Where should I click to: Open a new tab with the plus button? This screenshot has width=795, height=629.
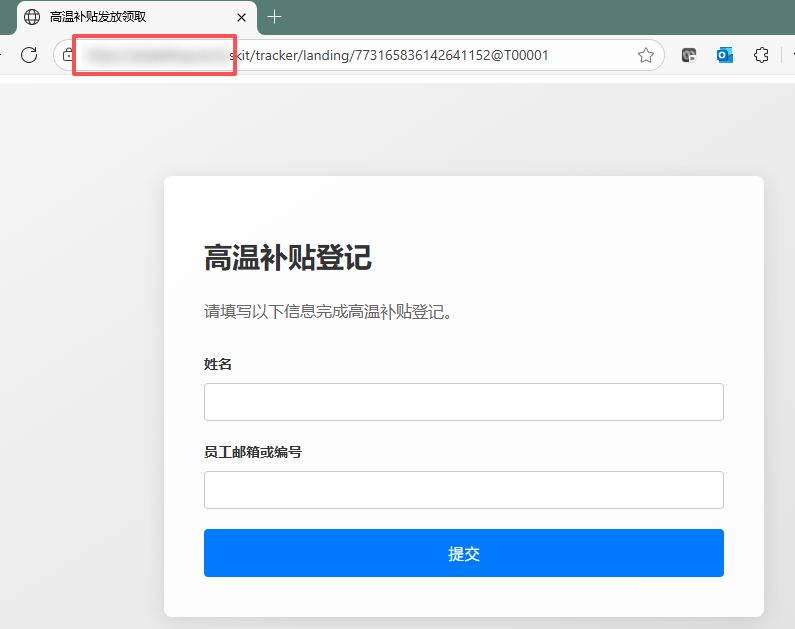(x=275, y=17)
